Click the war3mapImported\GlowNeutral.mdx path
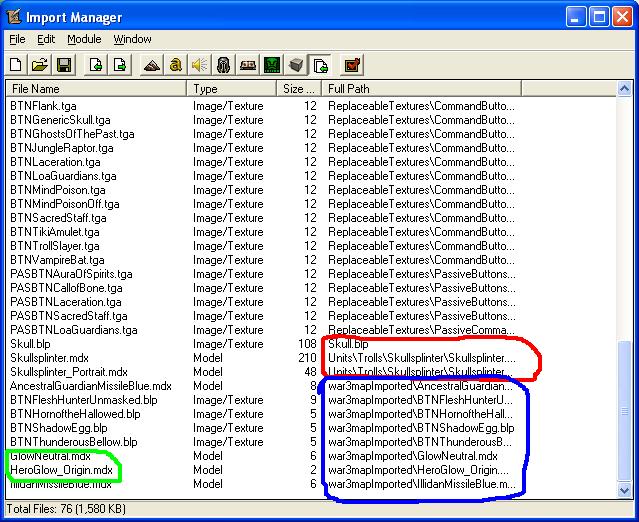639x522 pixels. point(413,456)
